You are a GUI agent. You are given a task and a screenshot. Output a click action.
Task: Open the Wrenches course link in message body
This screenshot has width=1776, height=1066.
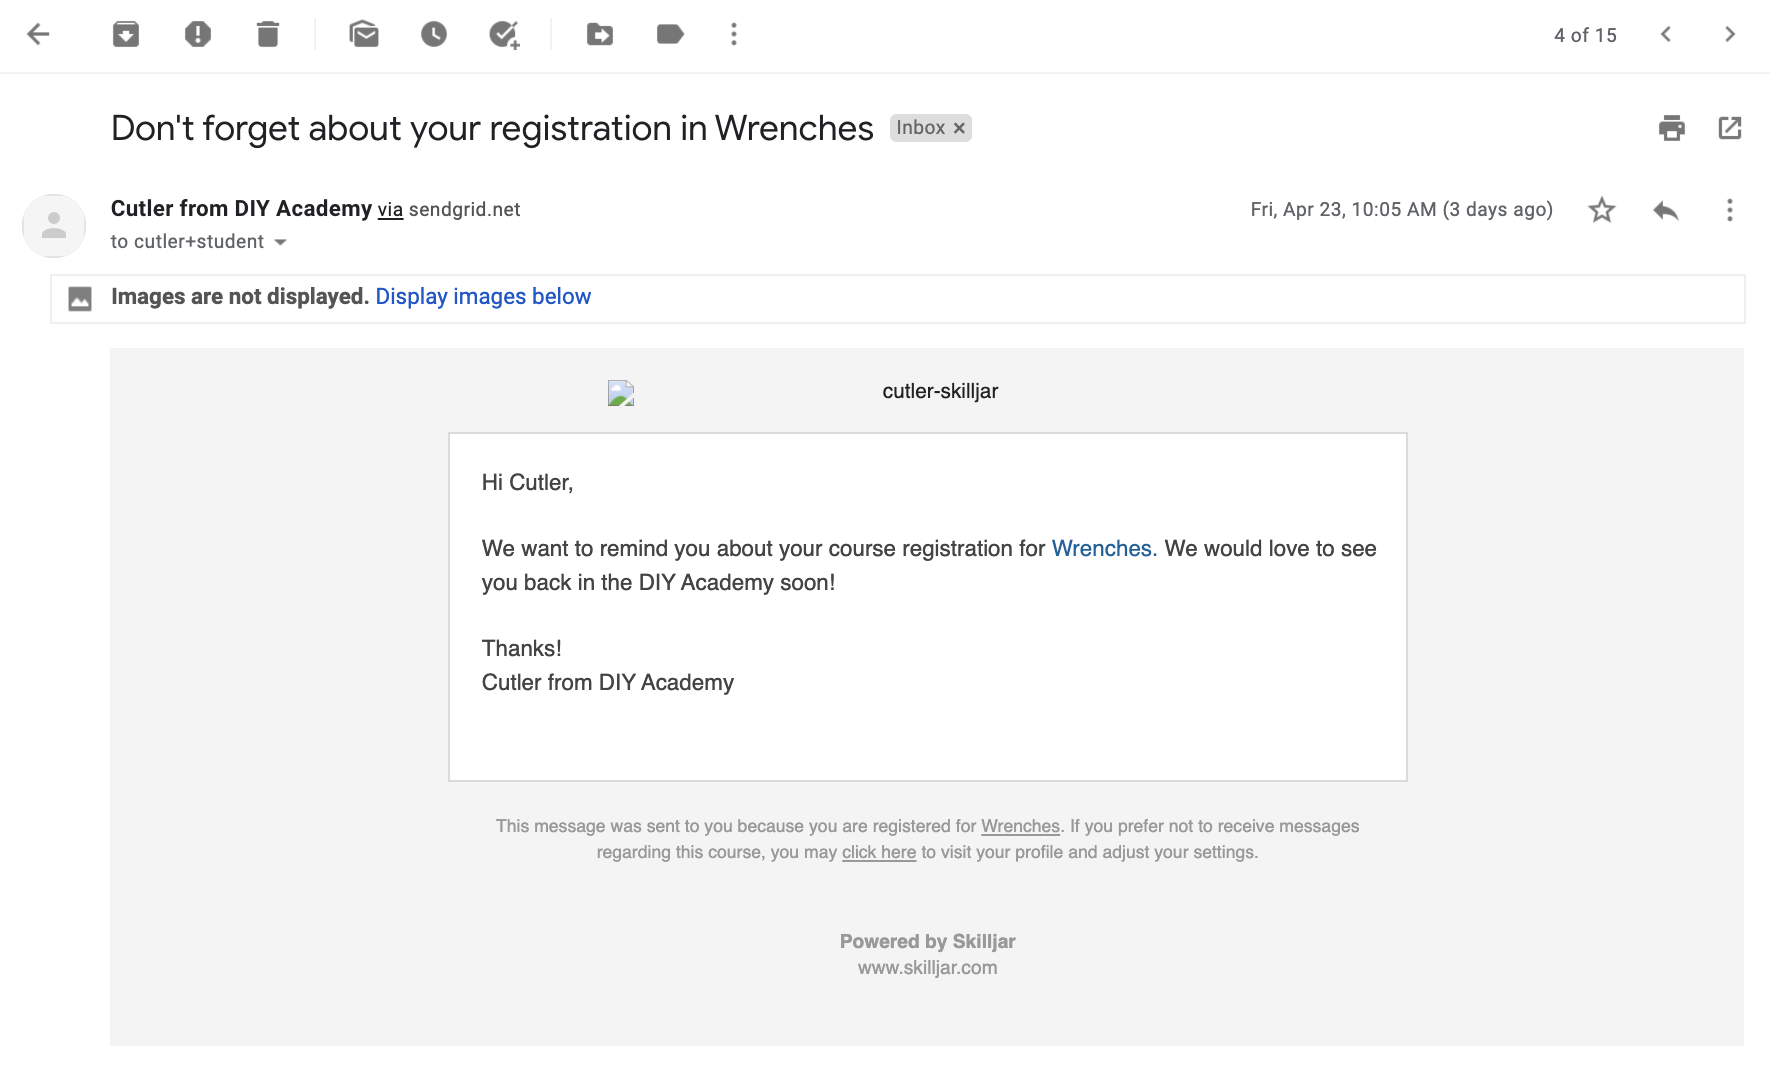1101,549
